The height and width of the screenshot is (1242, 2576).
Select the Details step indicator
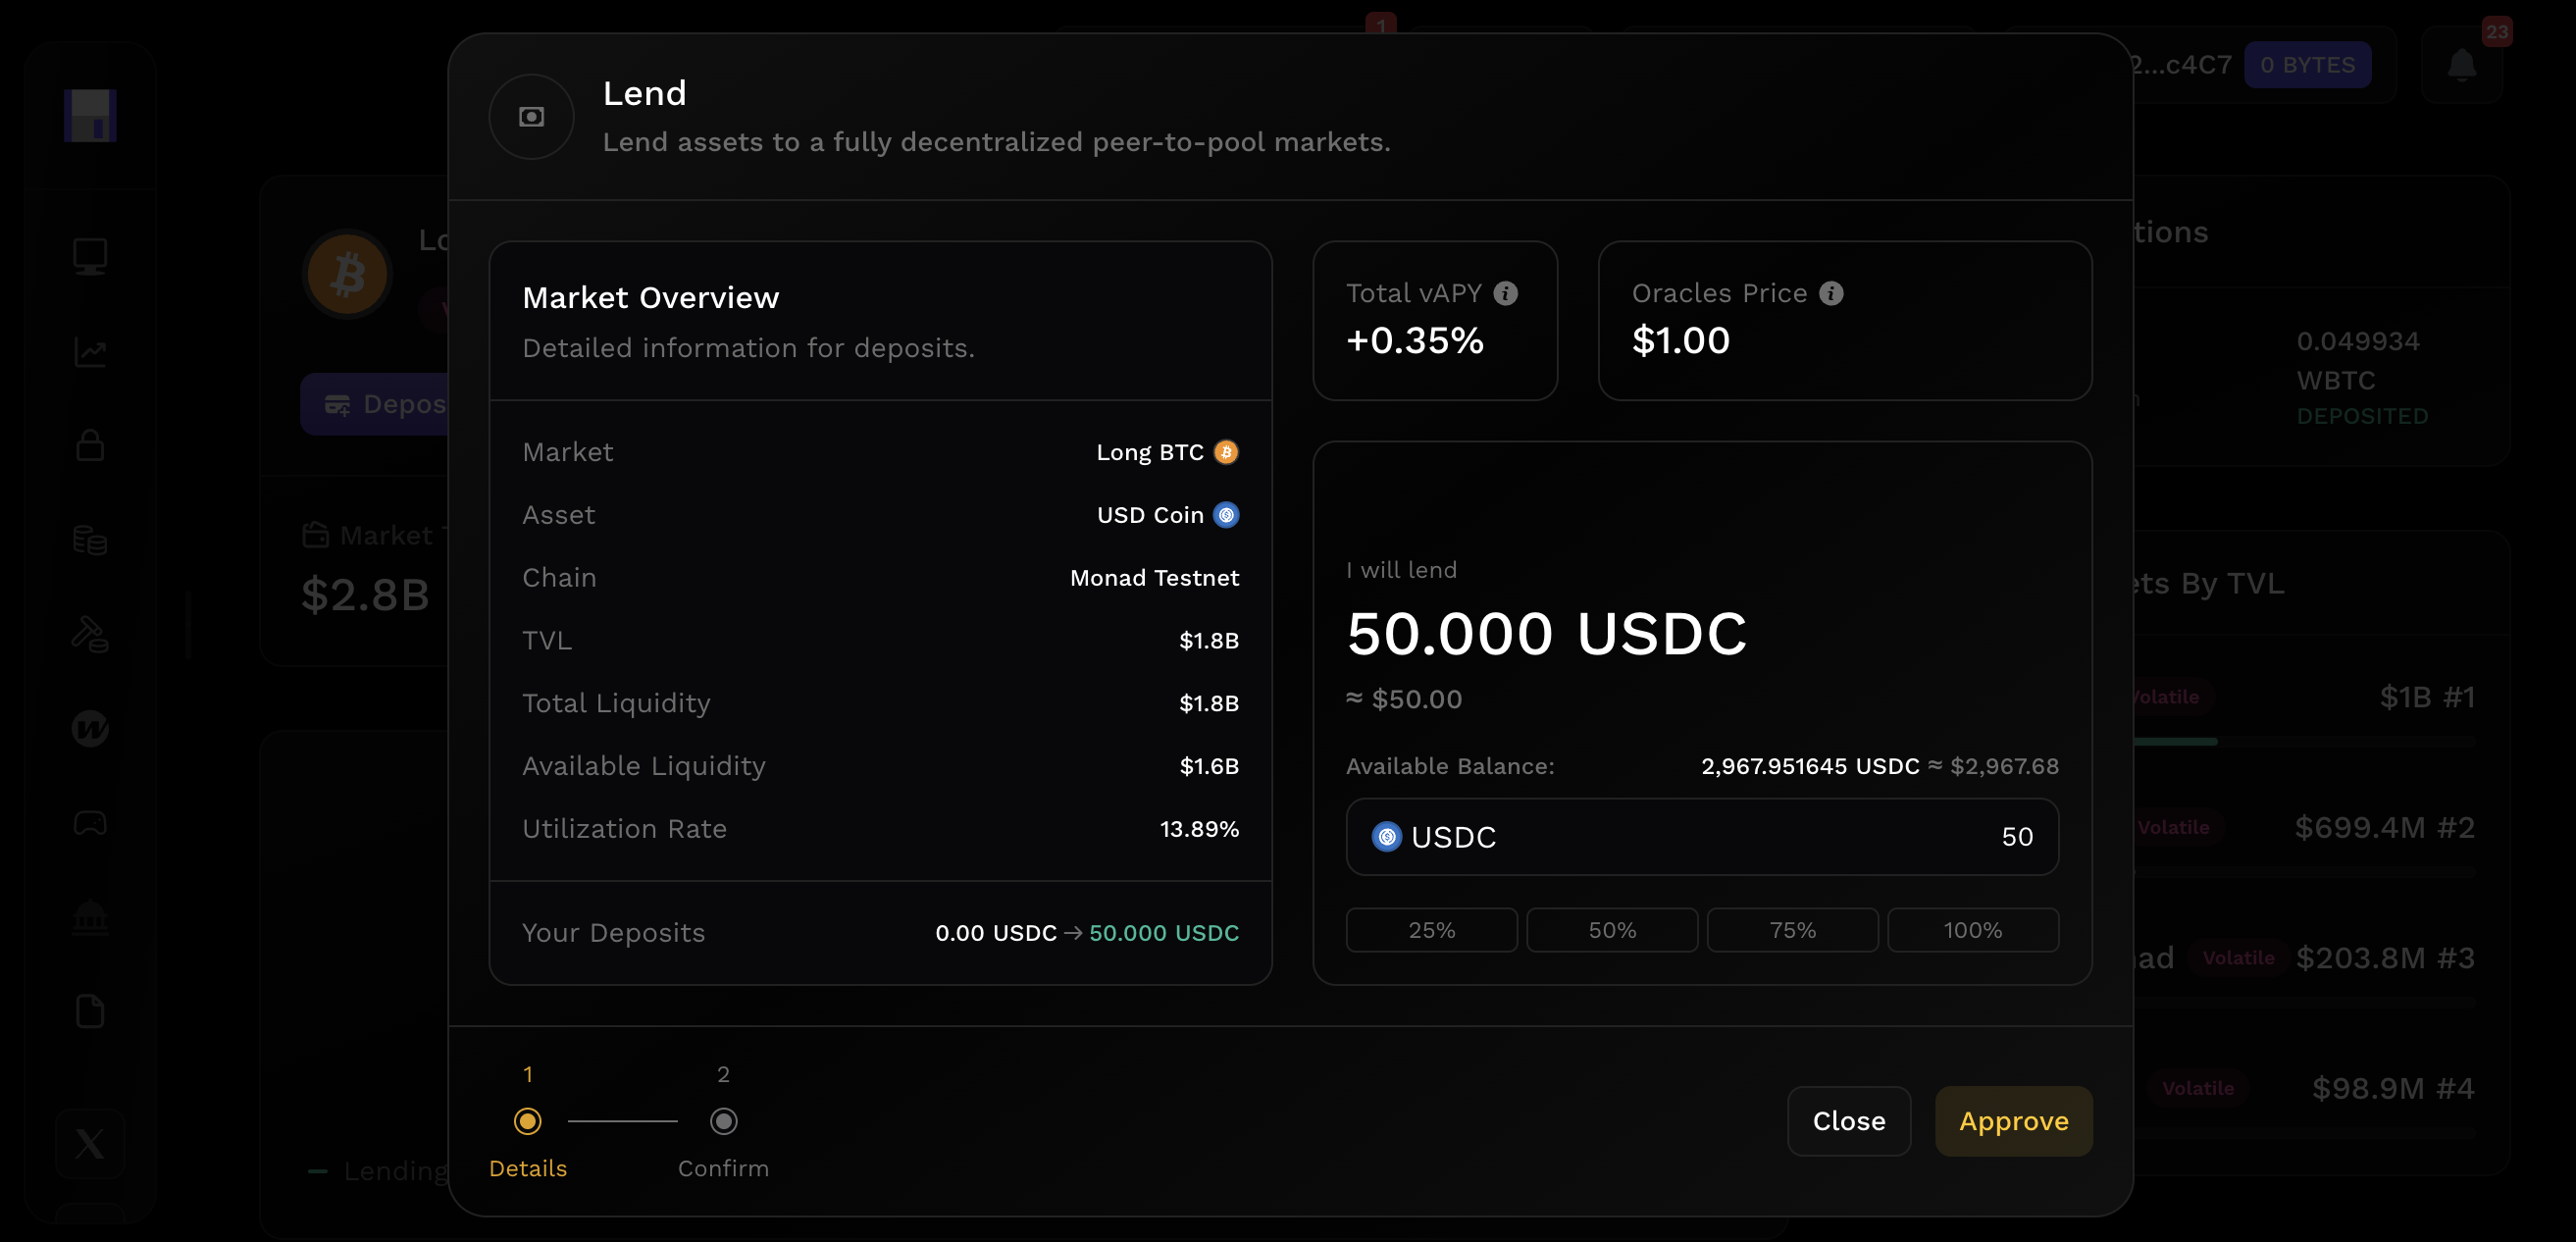pyautogui.click(x=528, y=1121)
